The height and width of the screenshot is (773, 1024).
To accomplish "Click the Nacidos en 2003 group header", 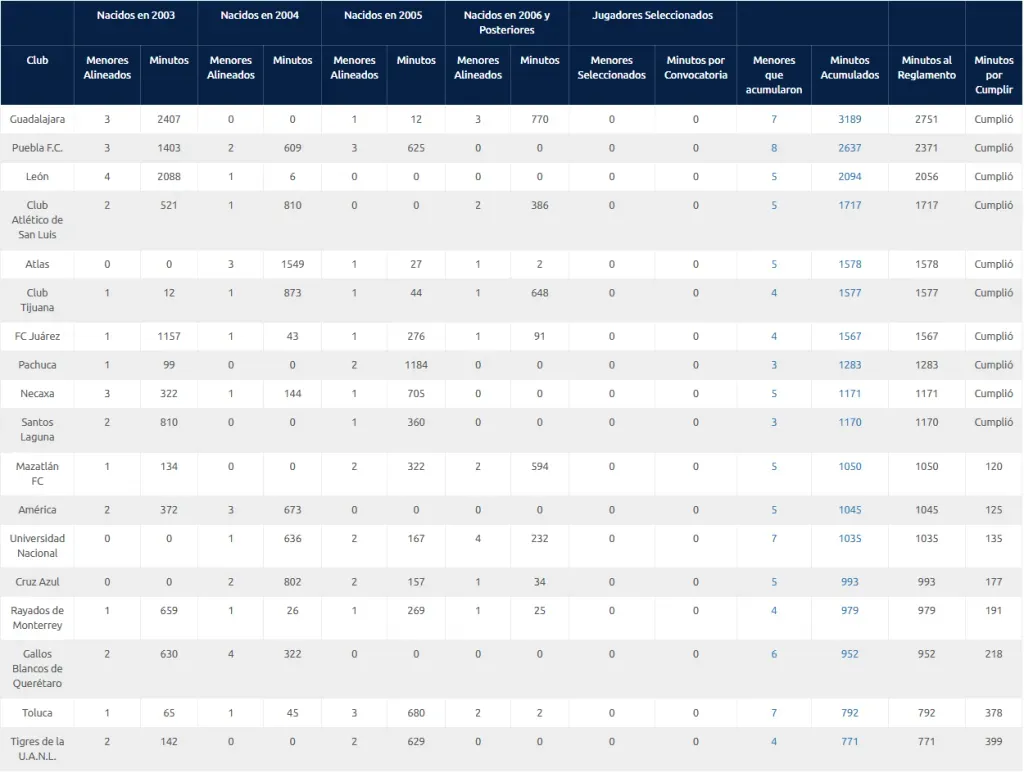I will pos(136,17).
